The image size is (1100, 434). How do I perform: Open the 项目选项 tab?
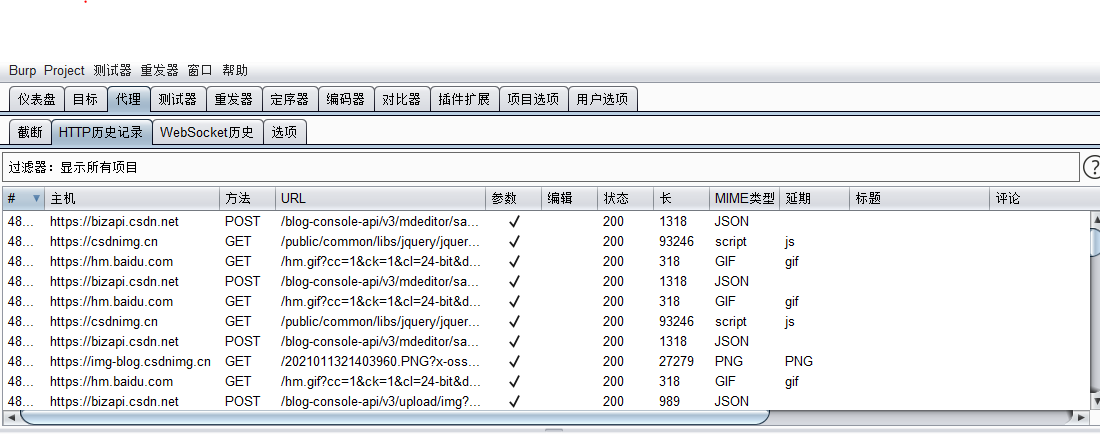coord(533,99)
